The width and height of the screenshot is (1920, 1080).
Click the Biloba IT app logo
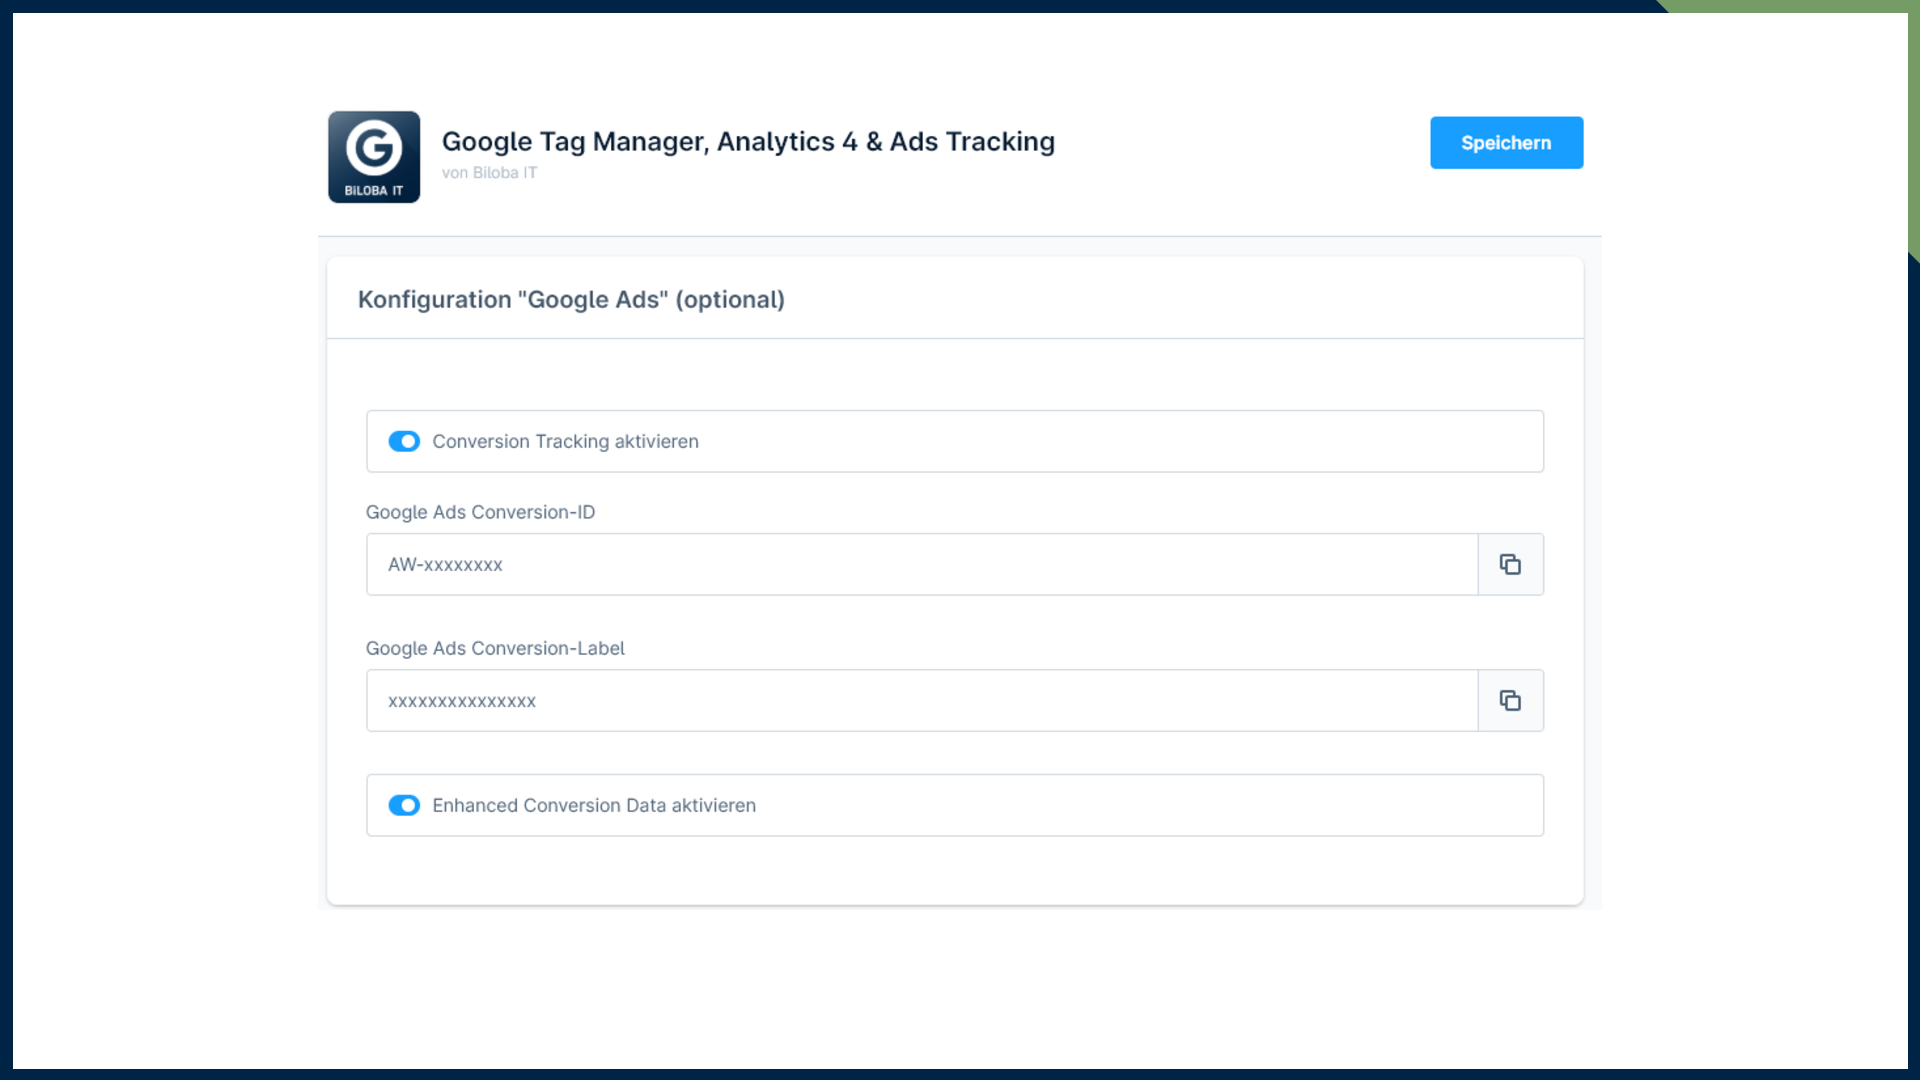pos(374,157)
